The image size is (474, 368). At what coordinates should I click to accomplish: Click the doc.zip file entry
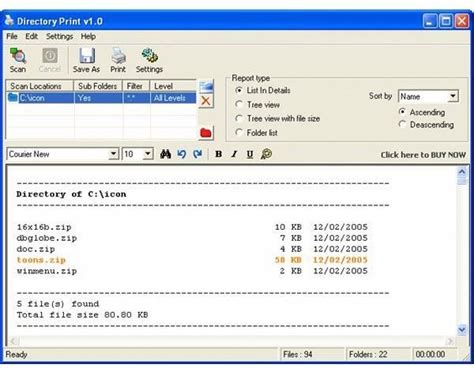[x=36, y=249]
